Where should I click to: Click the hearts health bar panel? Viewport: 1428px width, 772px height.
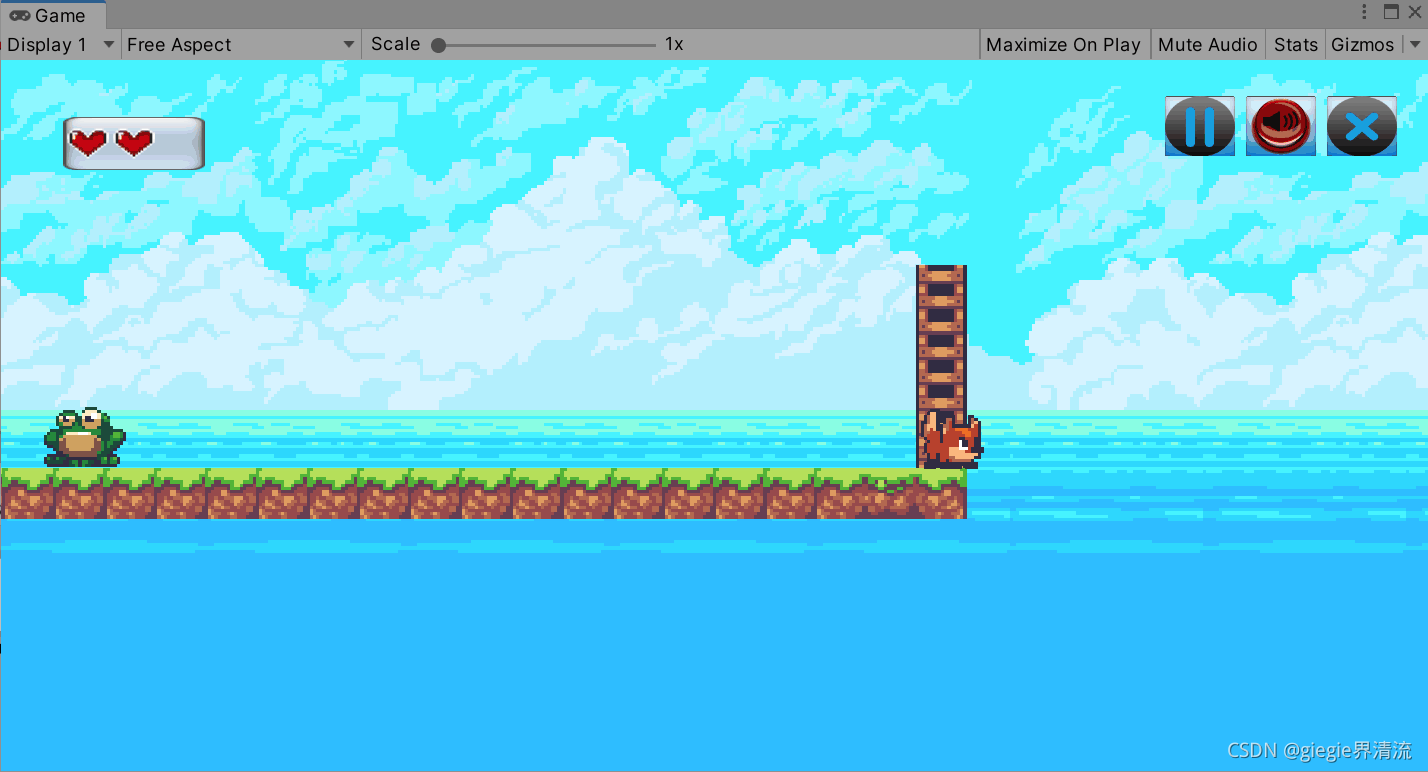point(134,143)
